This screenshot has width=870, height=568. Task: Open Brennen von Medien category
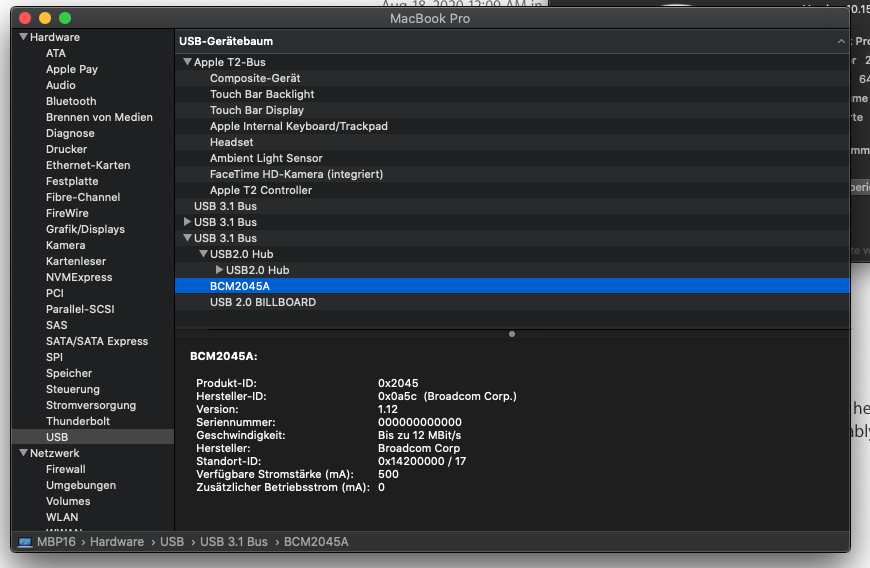coord(99,118)
